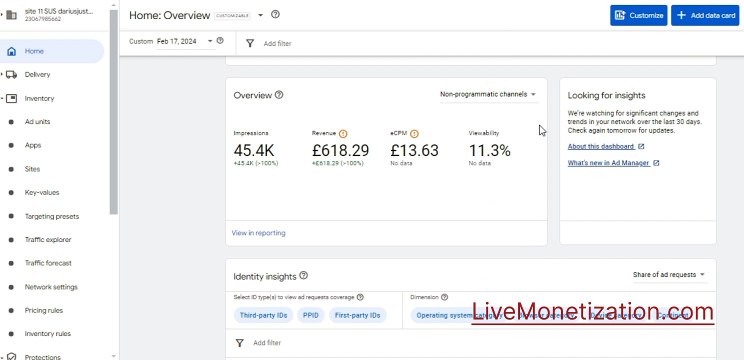
Task: Click the View in reporting link
Action: [259, 233]
